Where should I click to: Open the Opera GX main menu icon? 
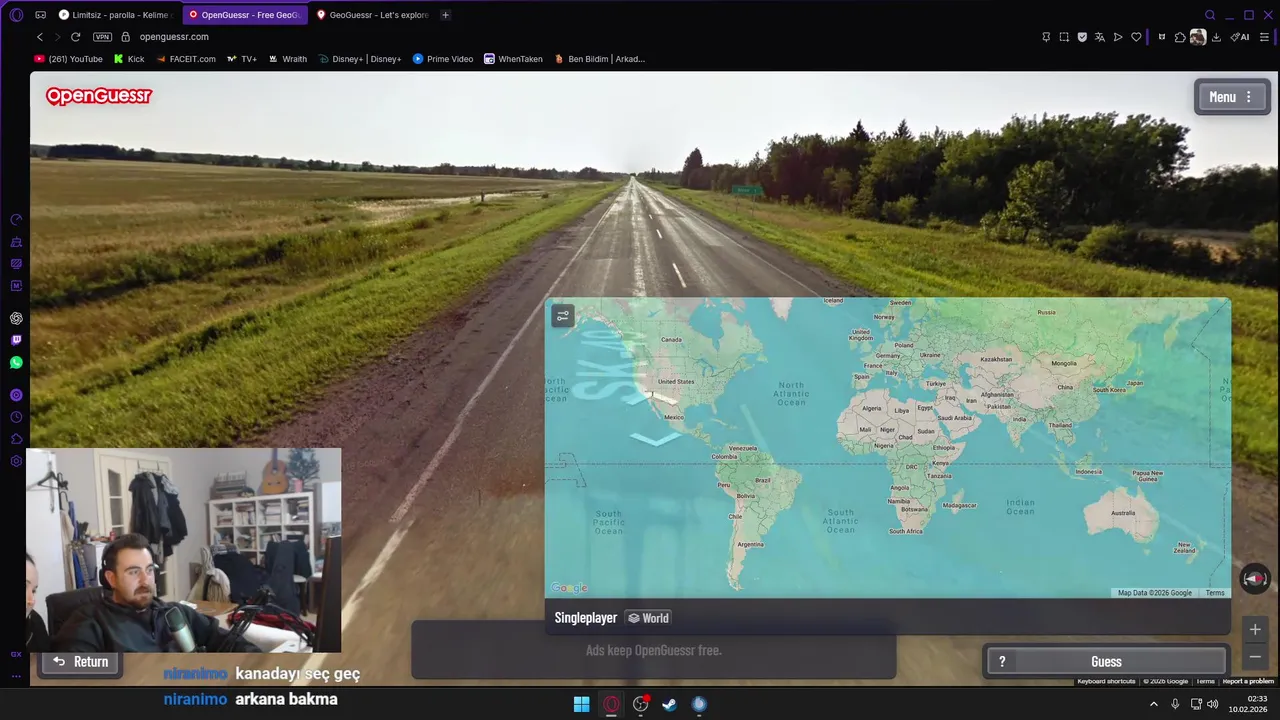point(16,15)
